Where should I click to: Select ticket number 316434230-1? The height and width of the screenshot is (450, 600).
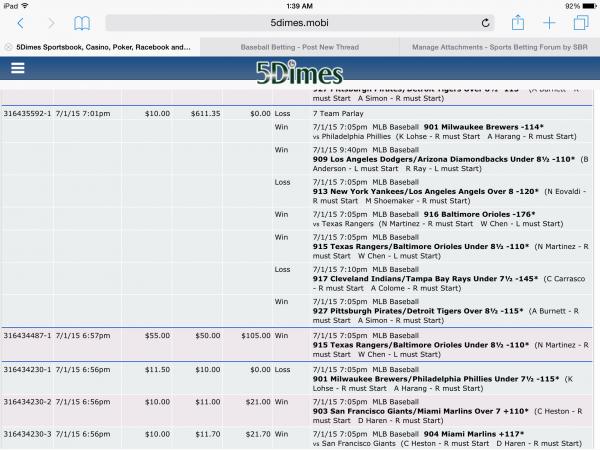point(26,369)
